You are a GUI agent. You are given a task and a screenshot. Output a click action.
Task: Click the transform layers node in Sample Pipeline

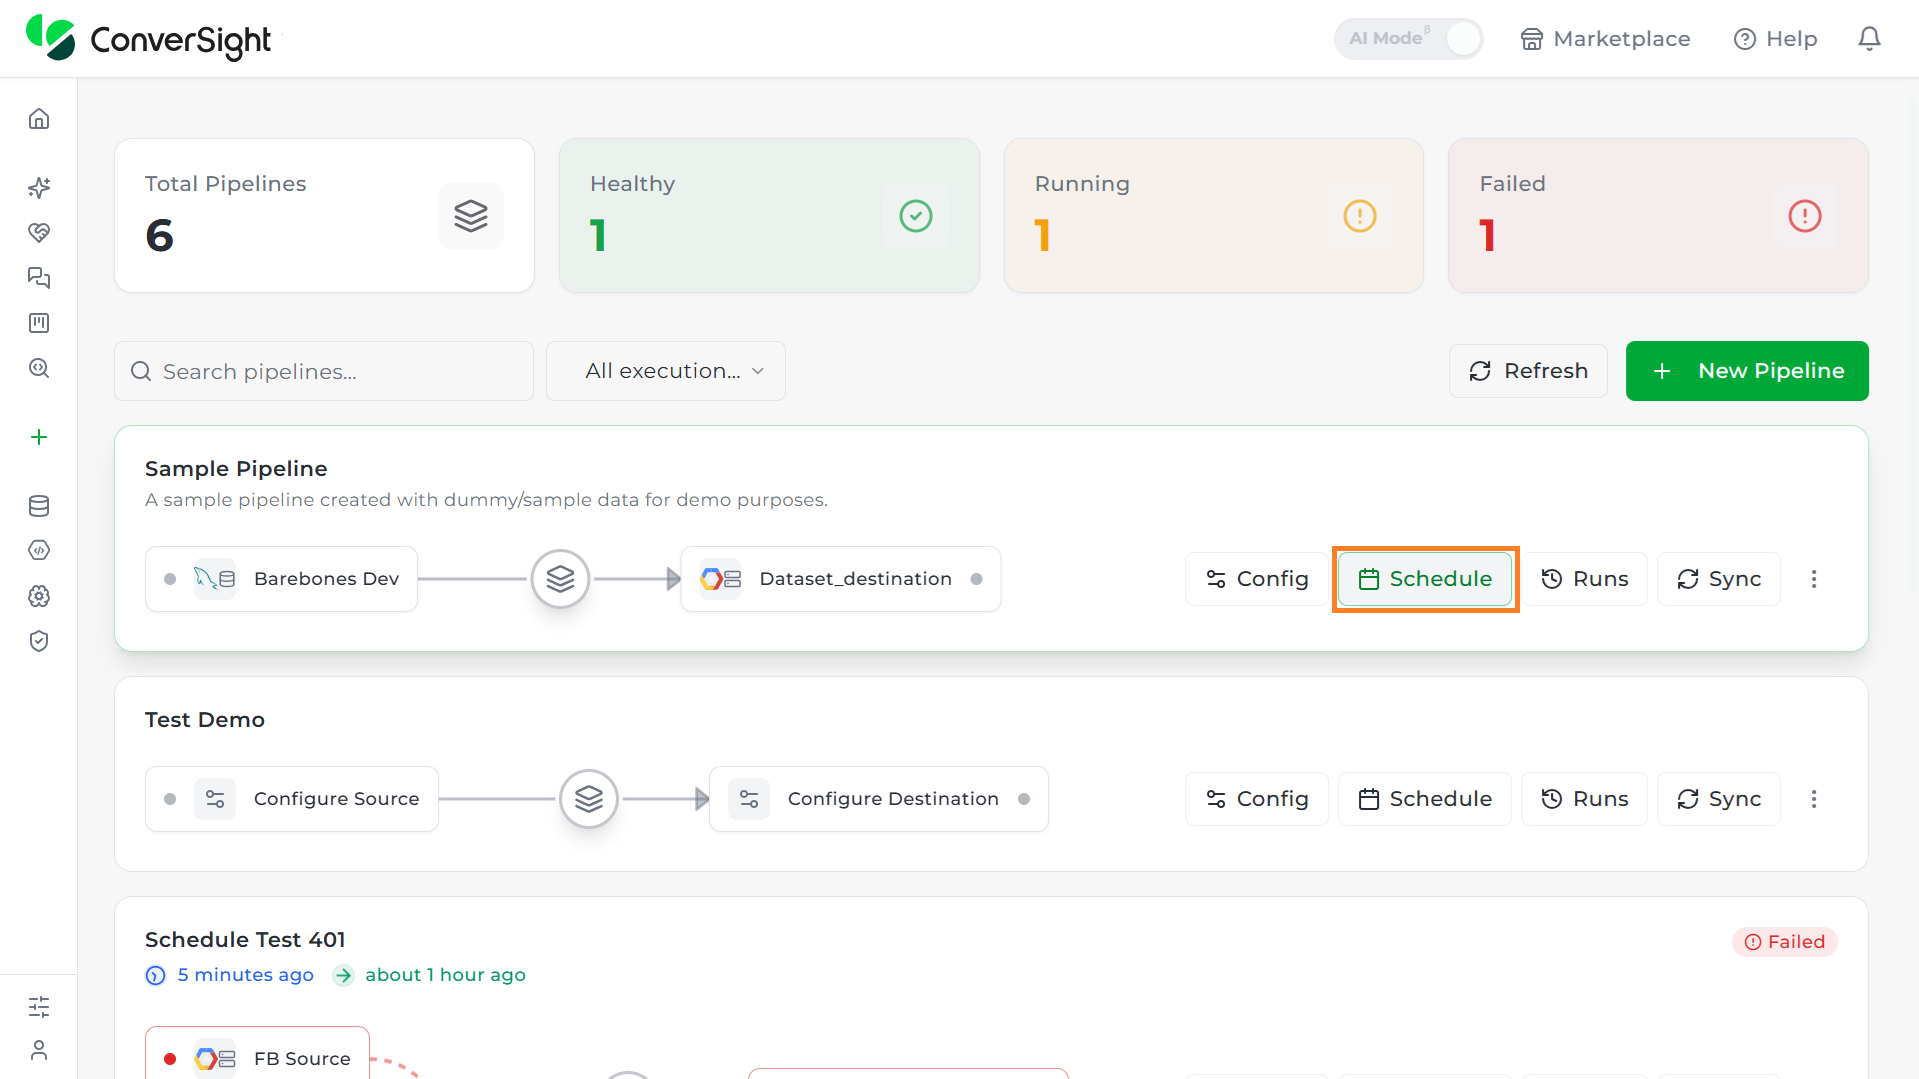point(560,579)
